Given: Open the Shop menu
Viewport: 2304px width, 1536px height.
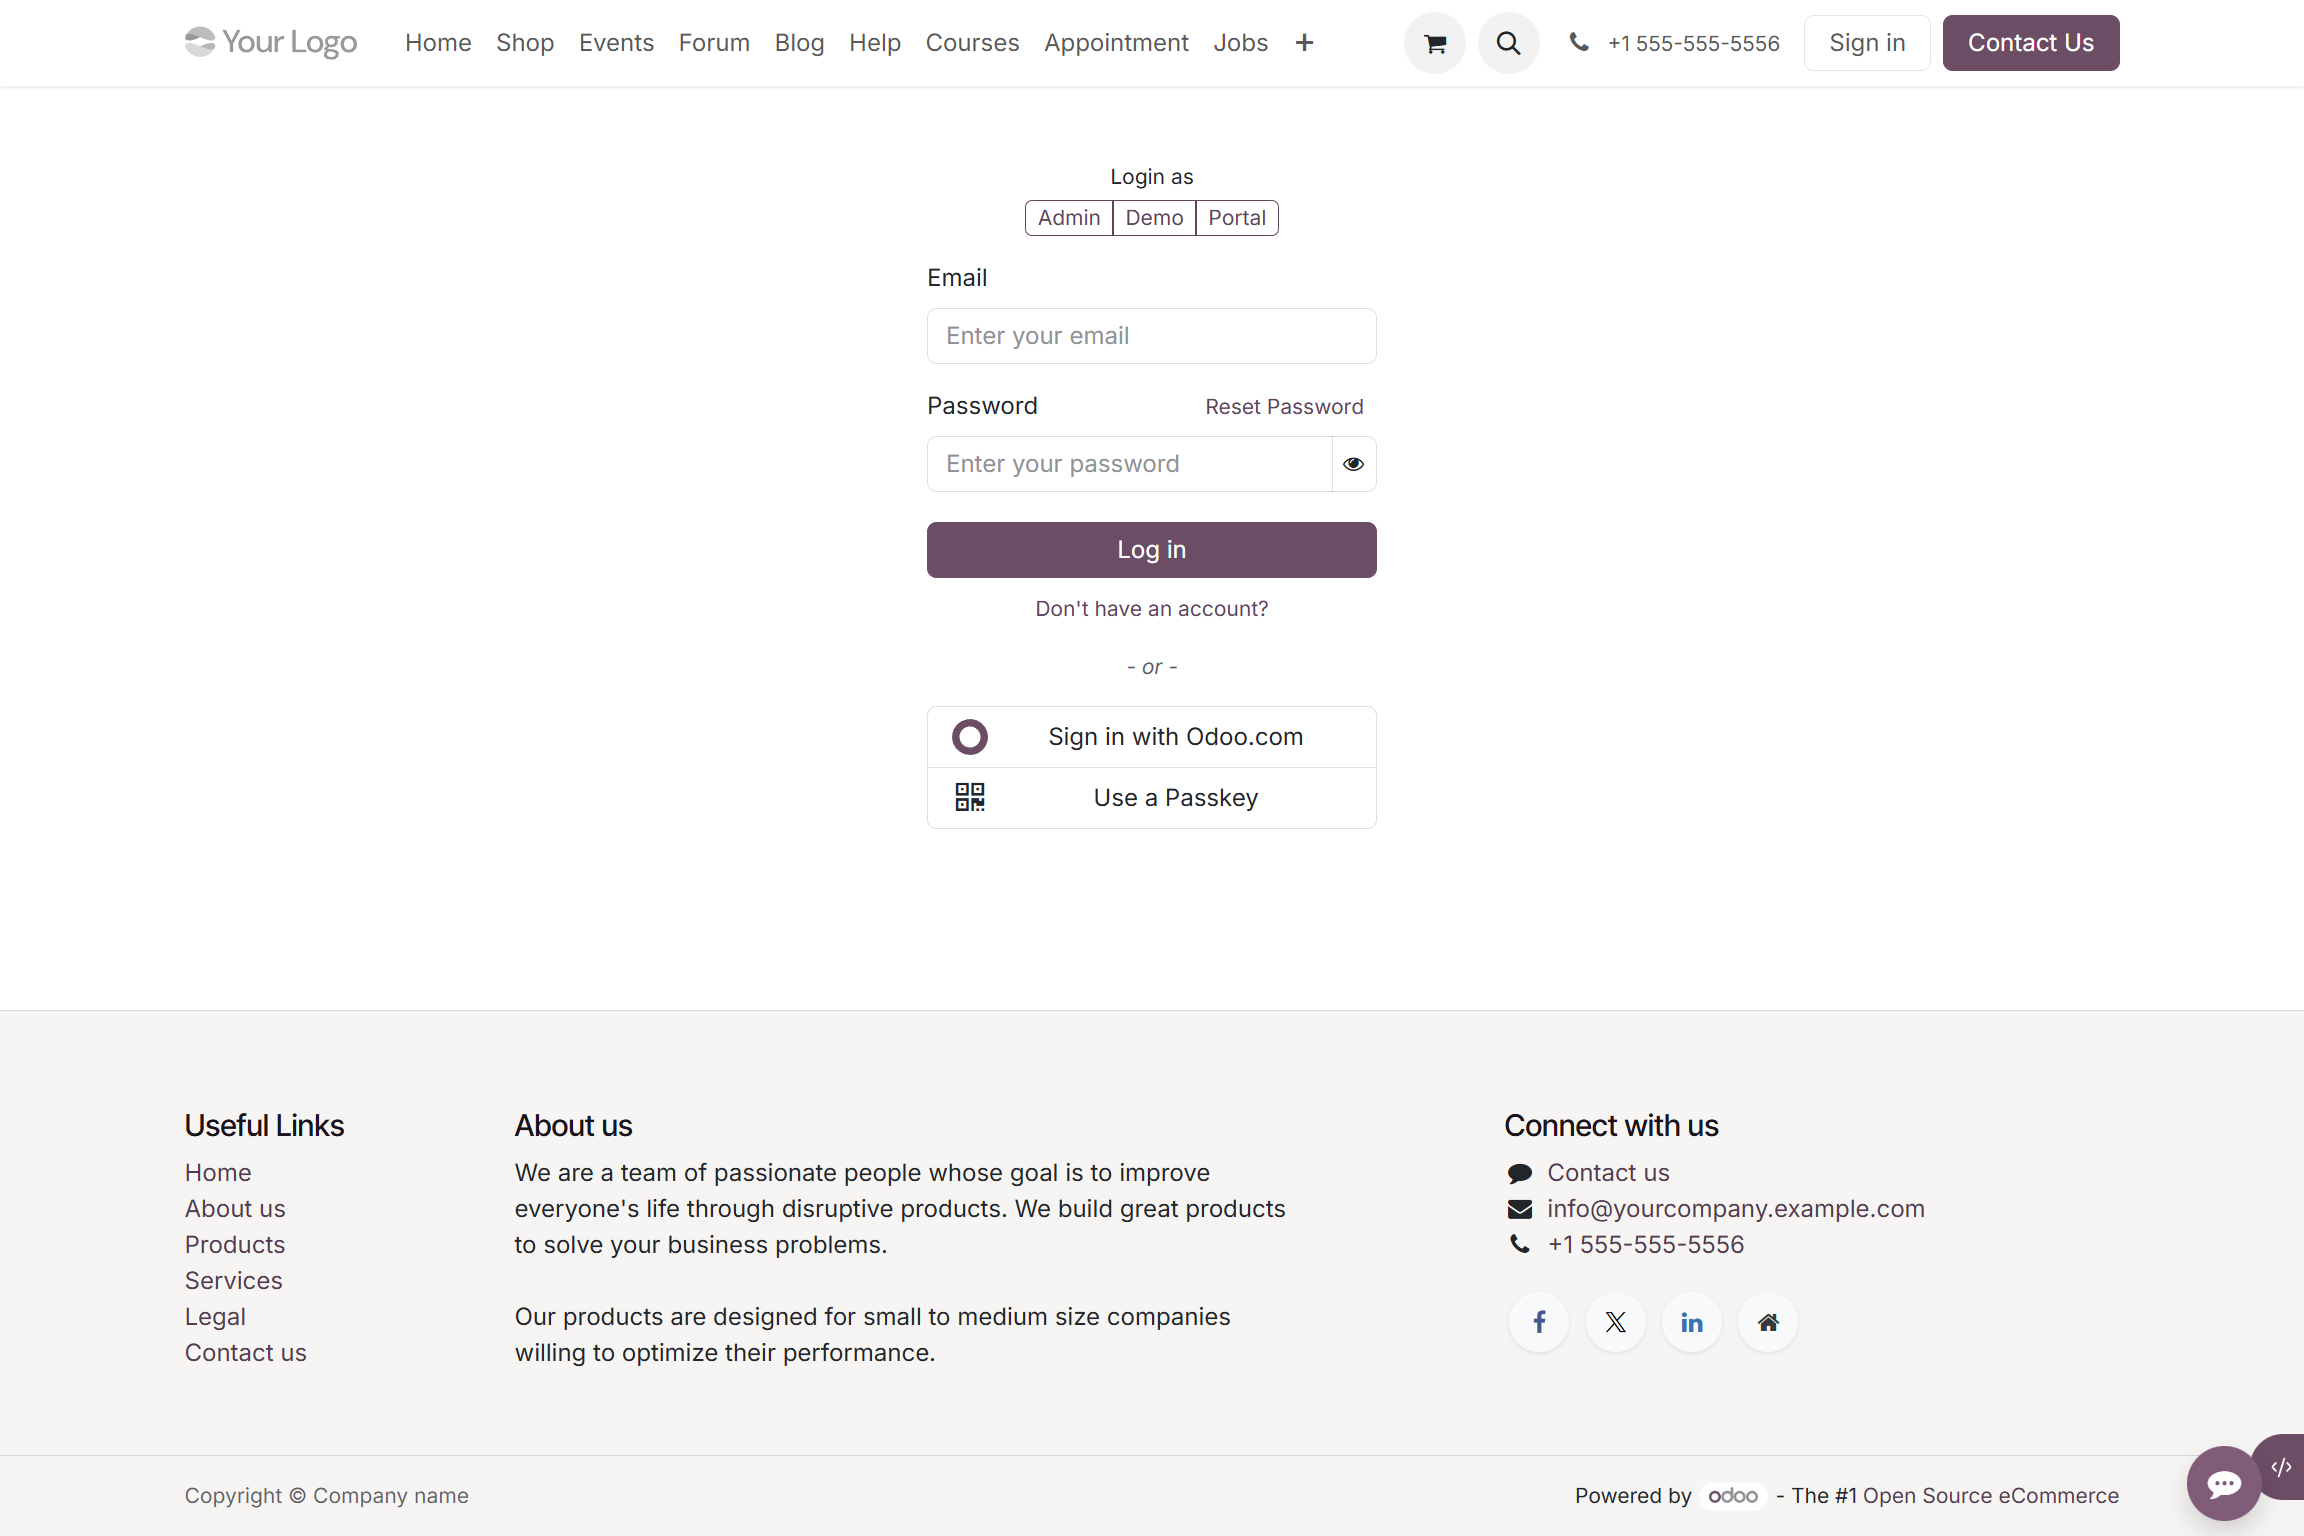Looking at the screenshot, I should pyautogui.click(x=525, y=42).
